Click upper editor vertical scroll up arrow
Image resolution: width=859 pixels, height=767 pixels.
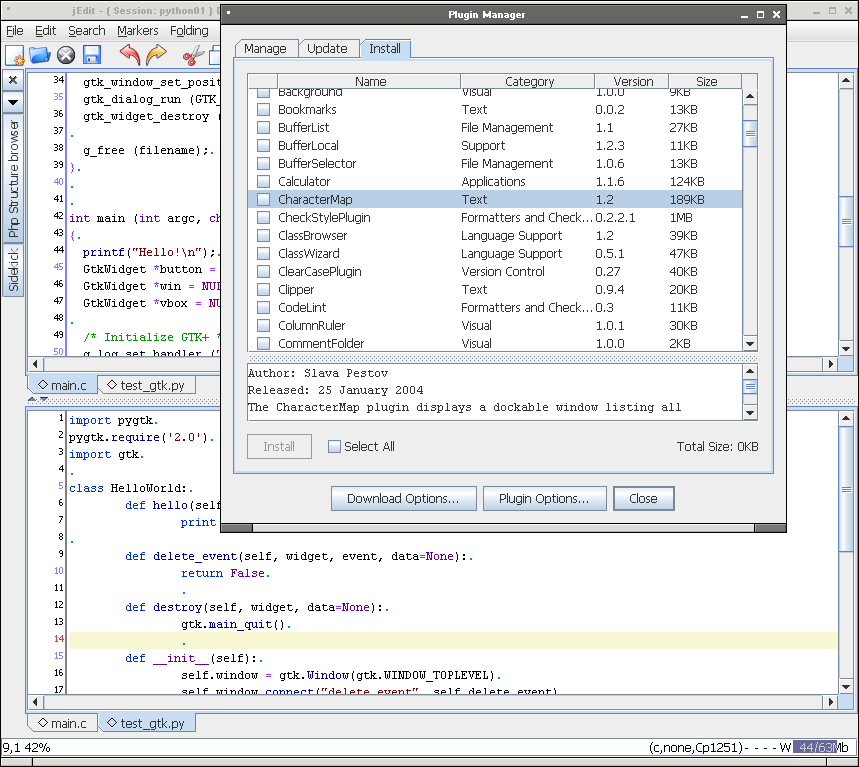click(846, 81)
